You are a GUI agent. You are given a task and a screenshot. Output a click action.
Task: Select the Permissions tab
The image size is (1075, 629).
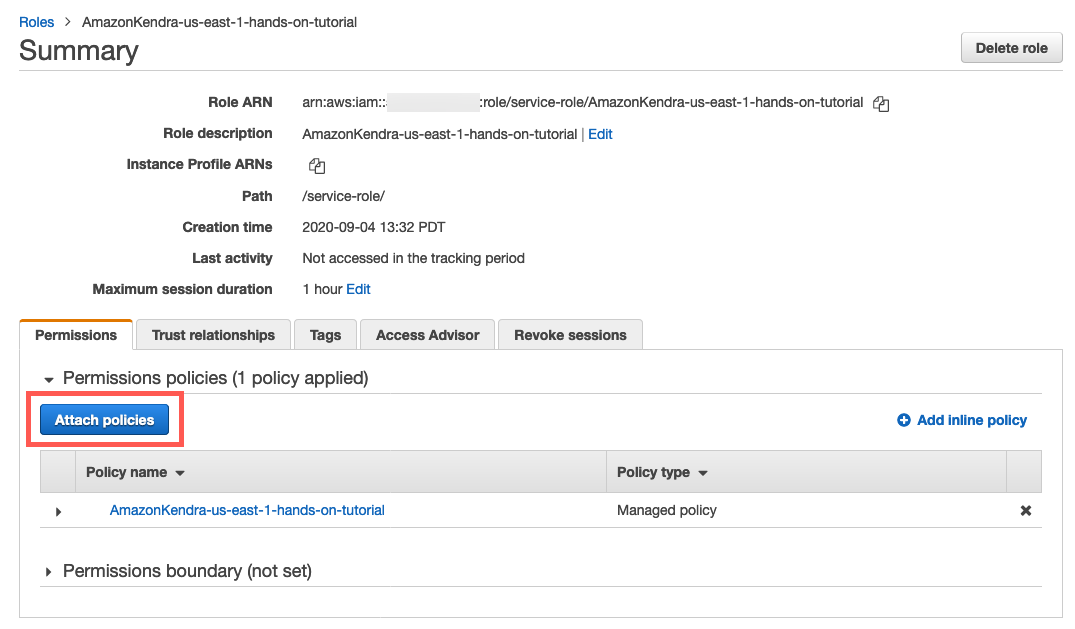[x=76, y=335]
